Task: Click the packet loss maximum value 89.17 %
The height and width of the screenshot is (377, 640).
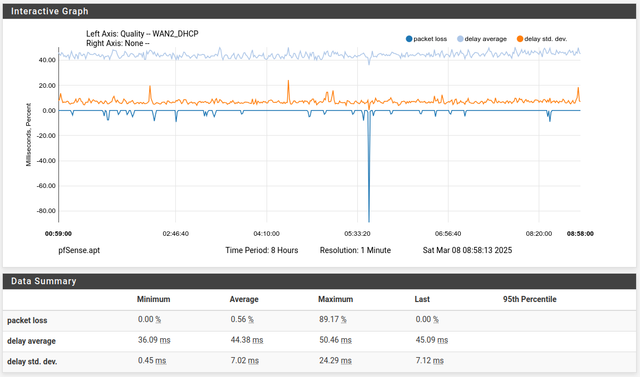Action: [333, 319]
